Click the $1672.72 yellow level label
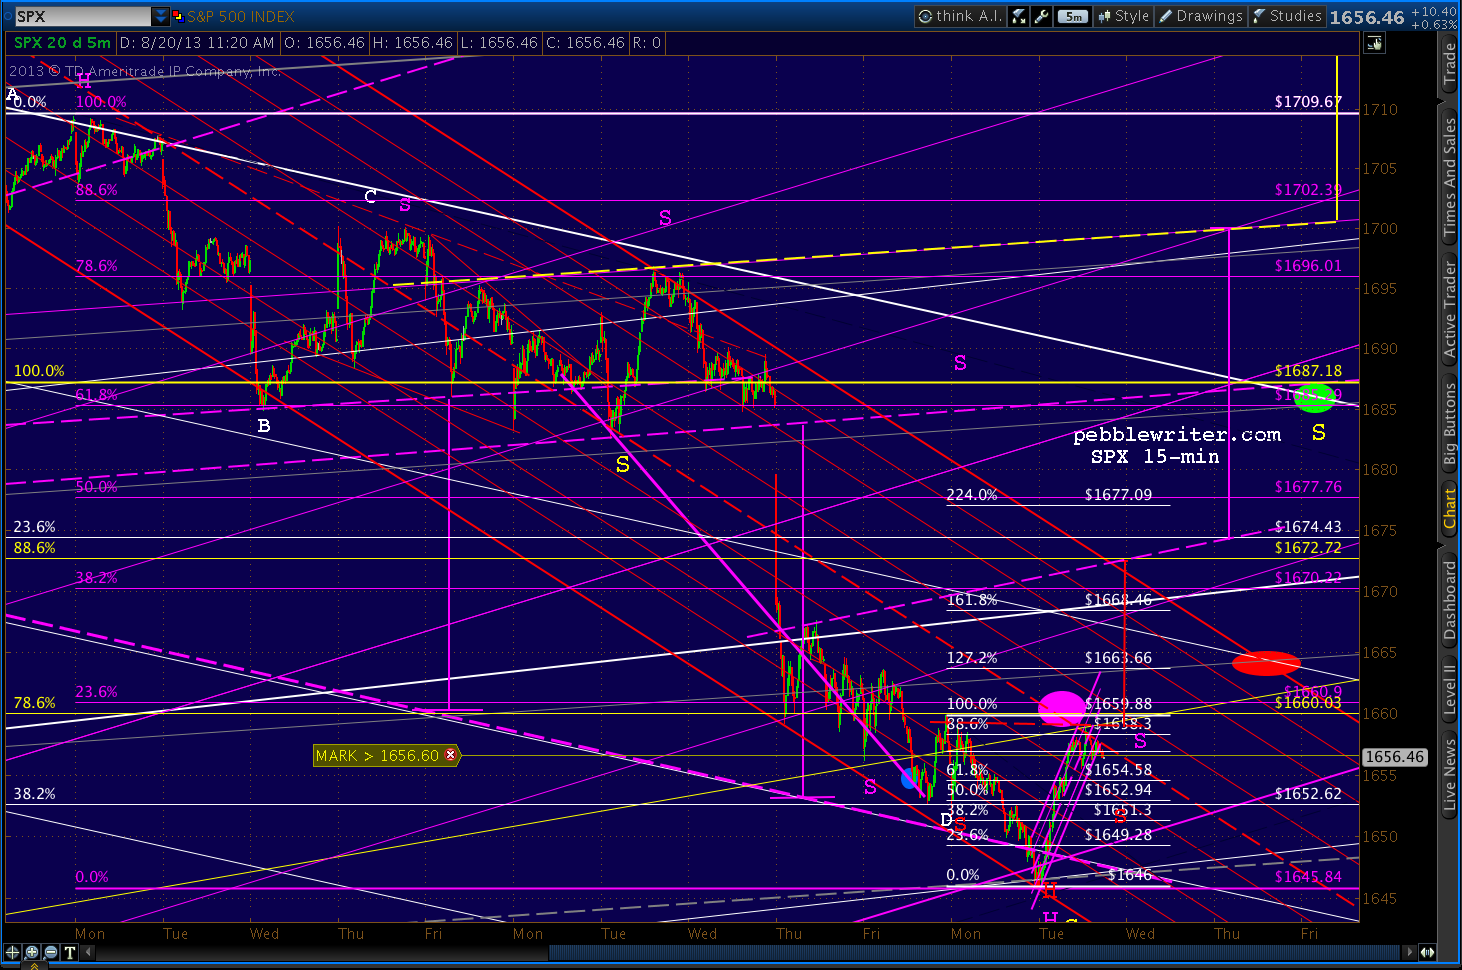Screen dimensions: 1462x970 1308,547
